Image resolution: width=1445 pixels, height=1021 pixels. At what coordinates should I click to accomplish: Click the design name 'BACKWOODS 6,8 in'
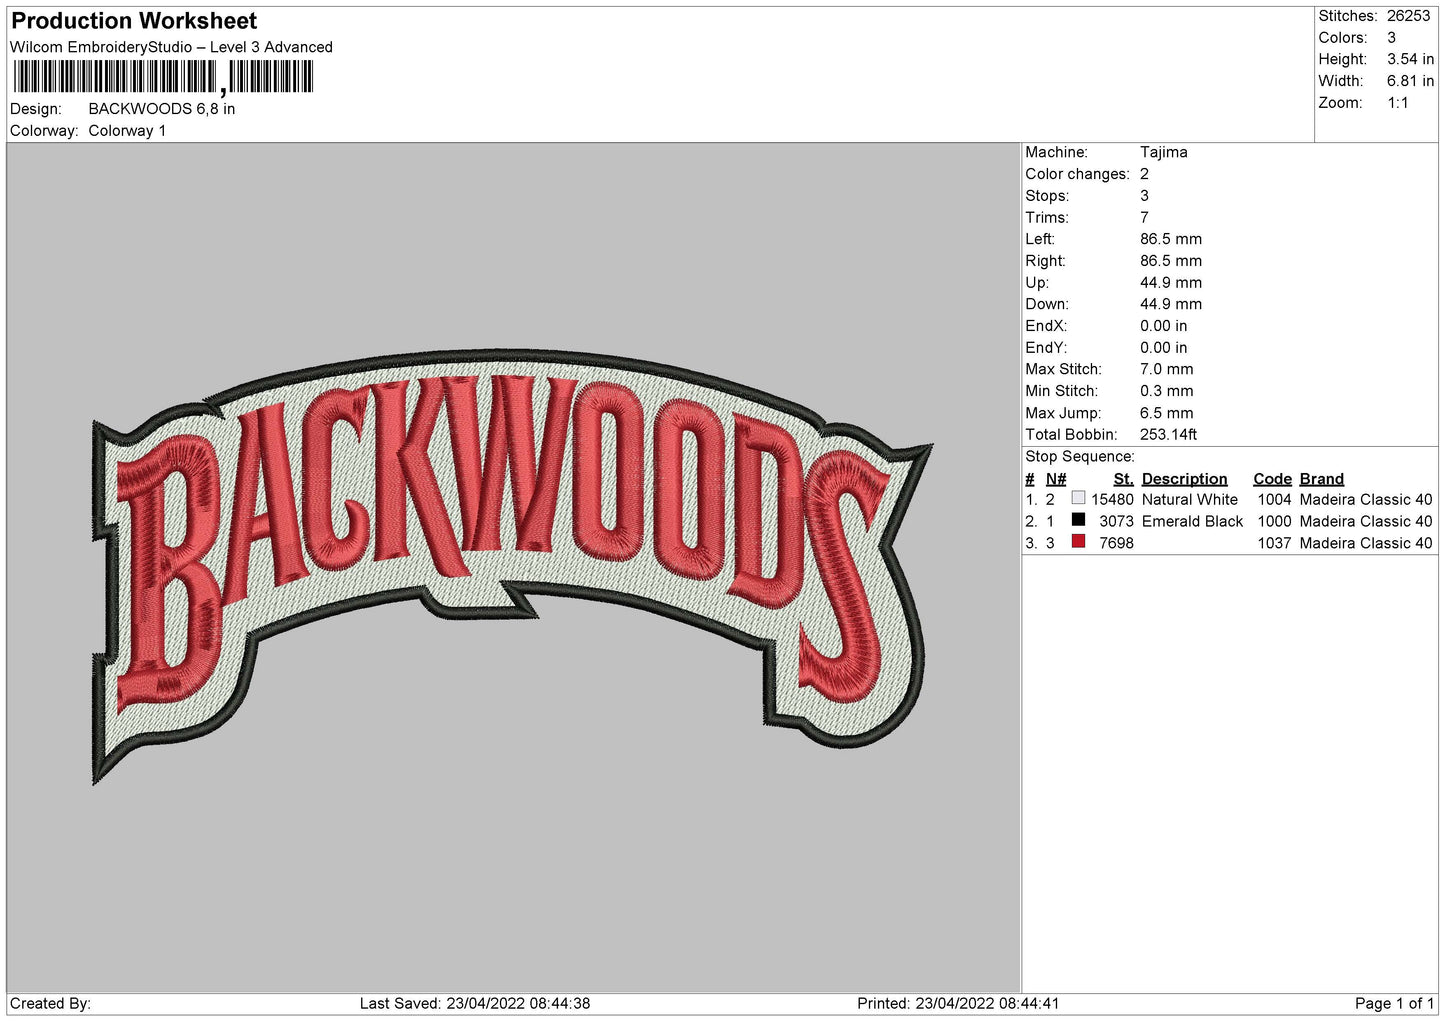162,109
